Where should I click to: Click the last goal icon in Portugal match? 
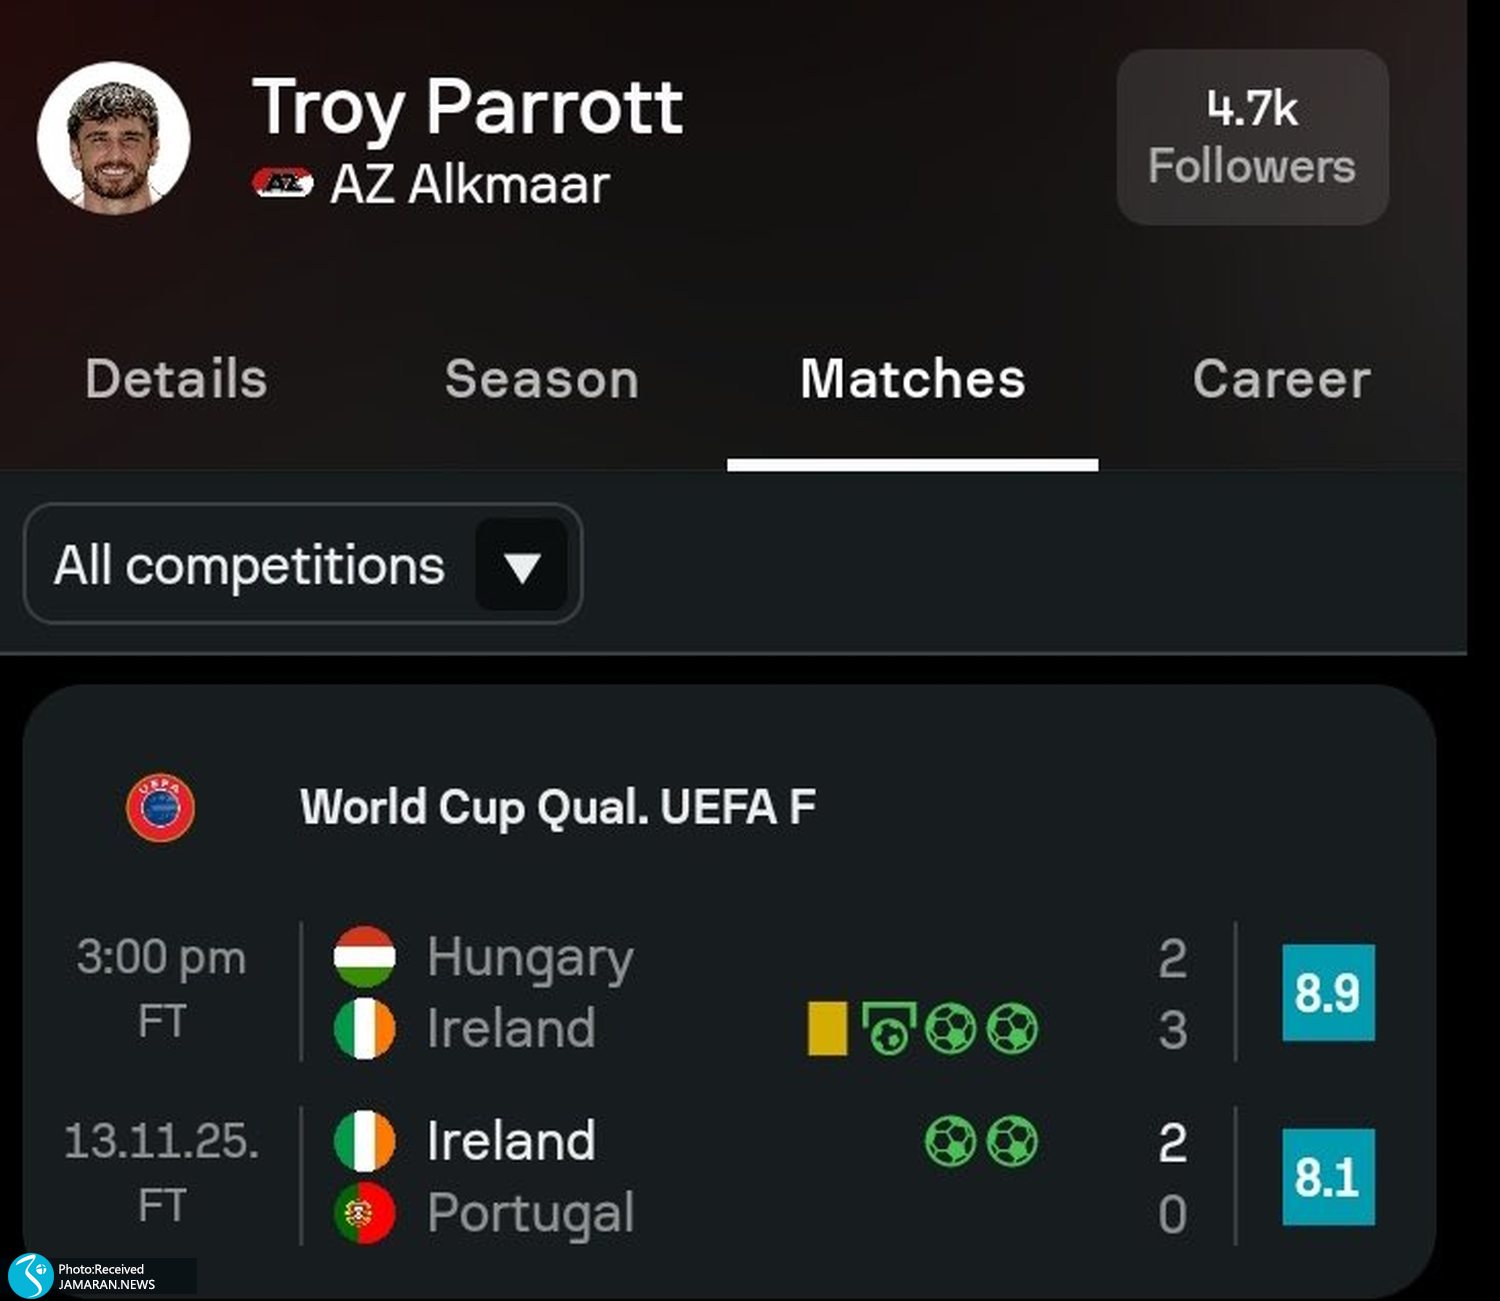[1012, 1141]
